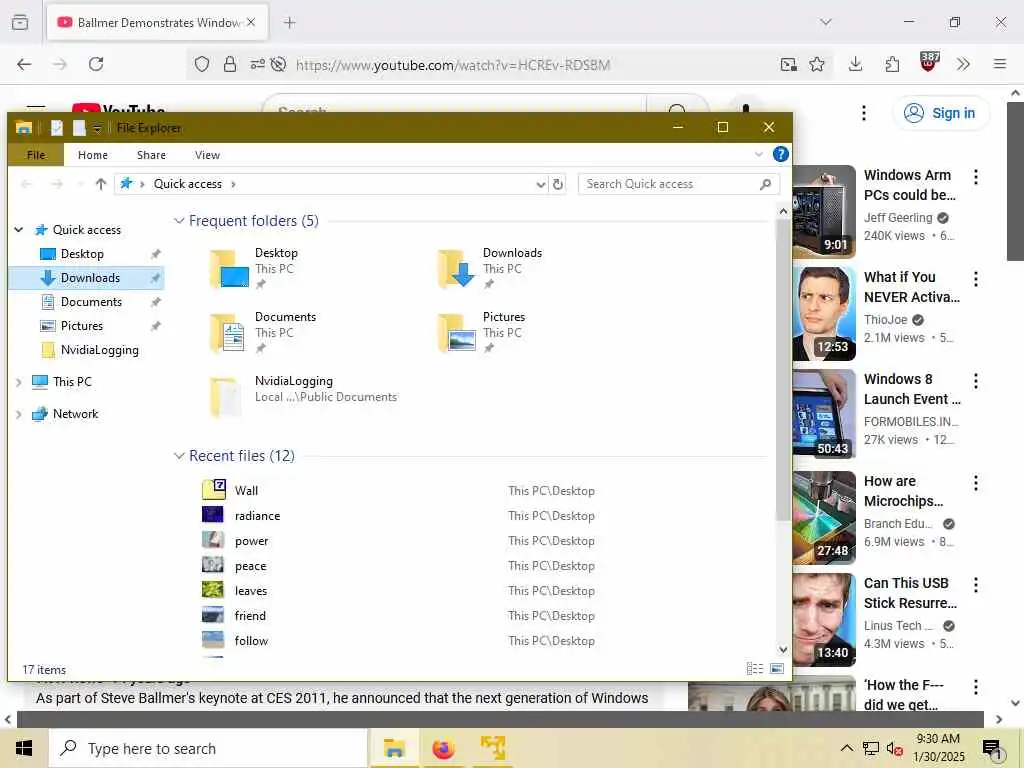Screen dimensions: 1024x768
Task: Refresh the Quick access location
Action: 558,184
